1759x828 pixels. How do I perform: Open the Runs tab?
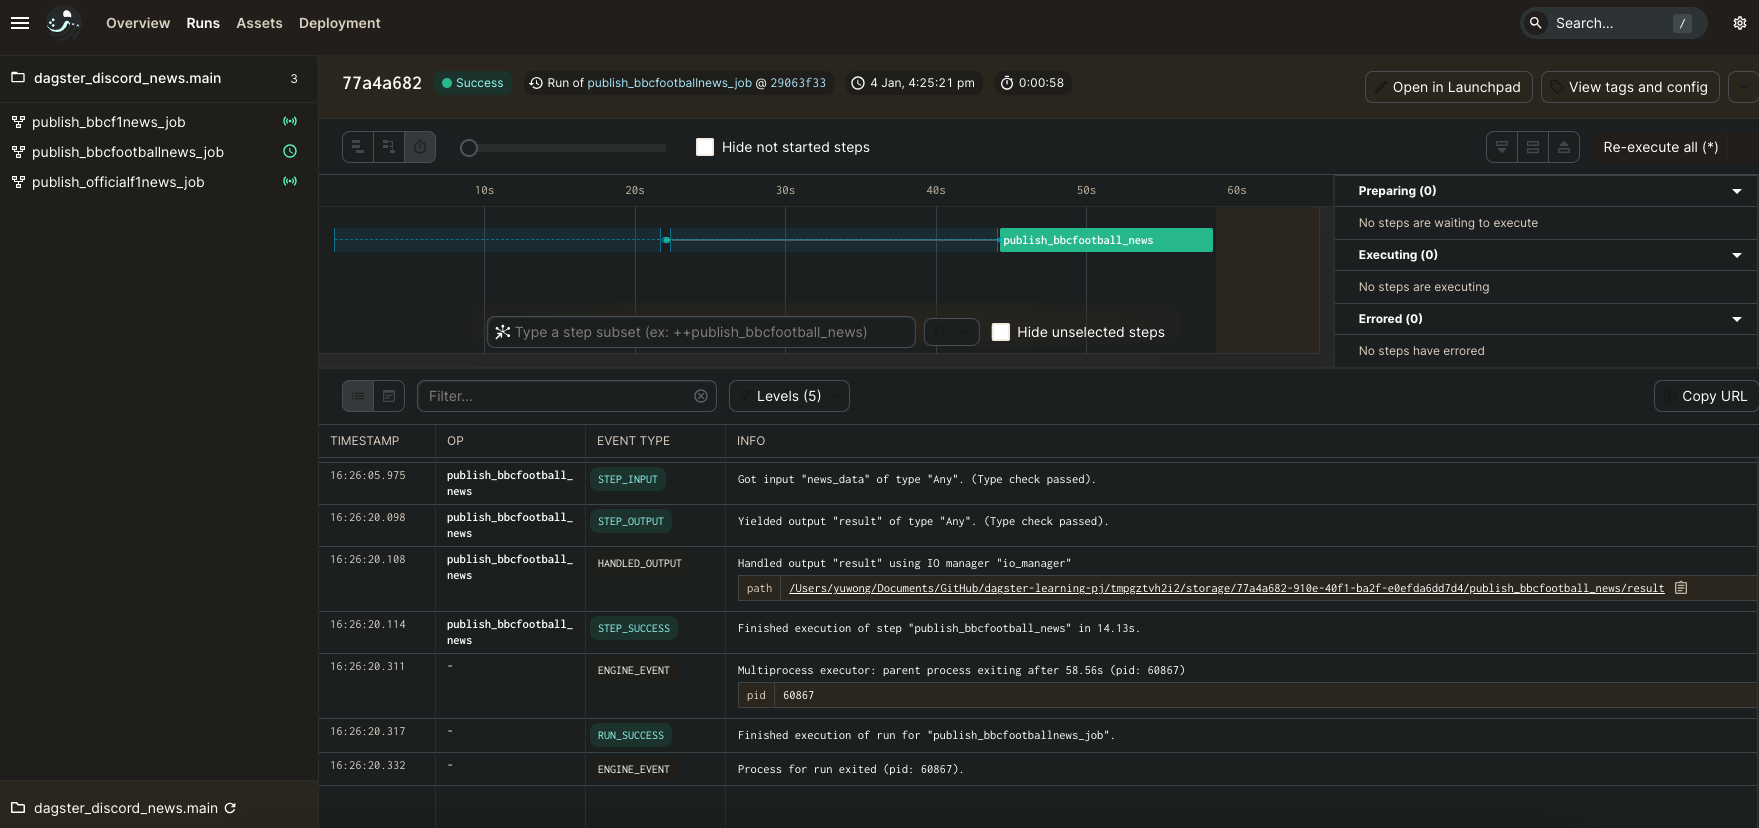(203, 23)
